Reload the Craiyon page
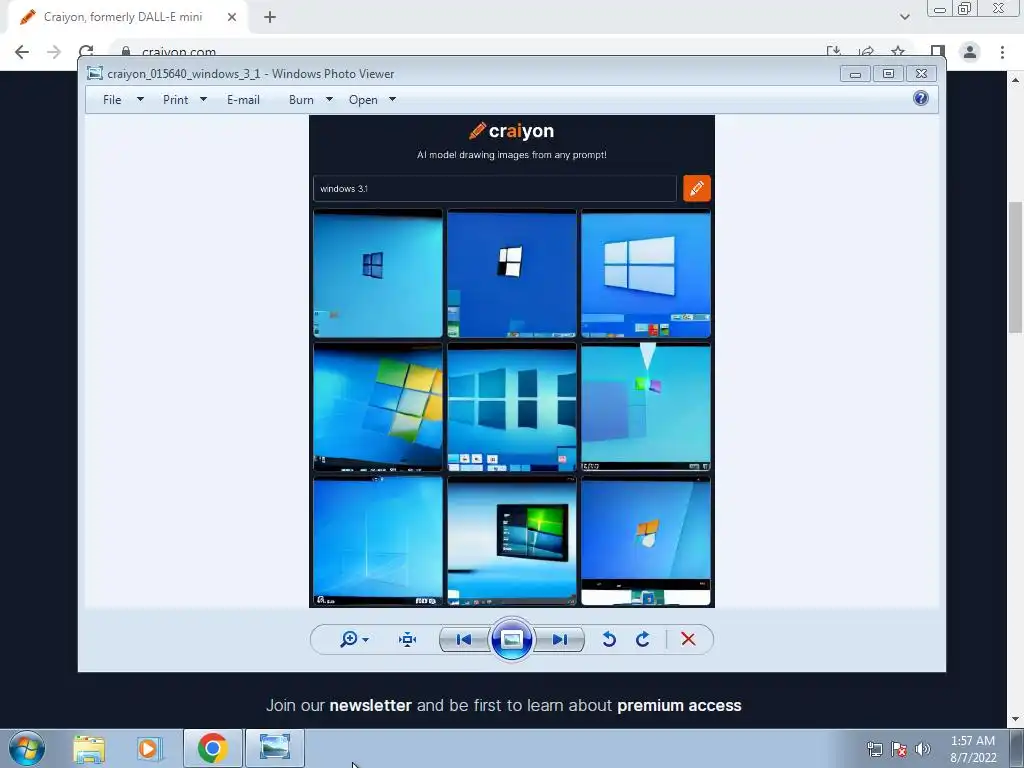The height and width of the screenshot is (768, 1024). pos(86,51)
